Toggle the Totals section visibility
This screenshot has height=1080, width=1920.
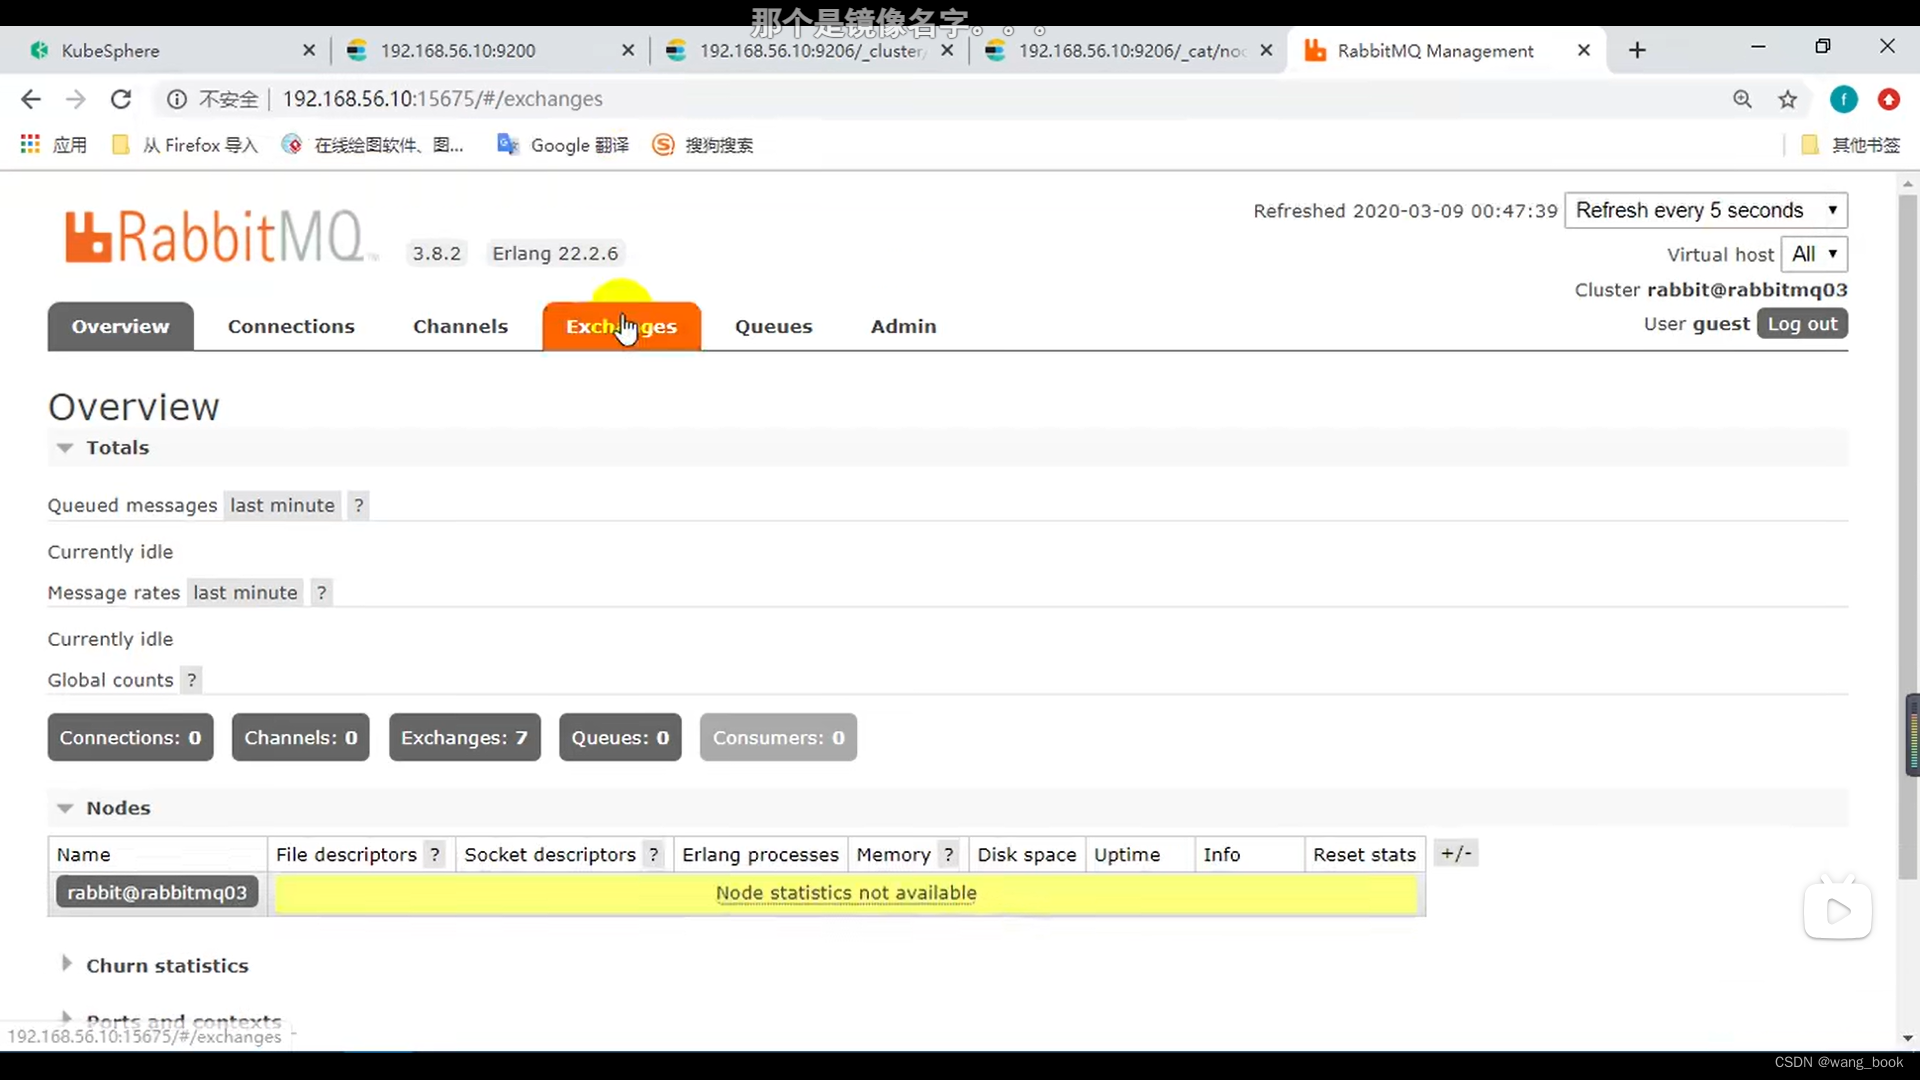[x=63, y=447]
